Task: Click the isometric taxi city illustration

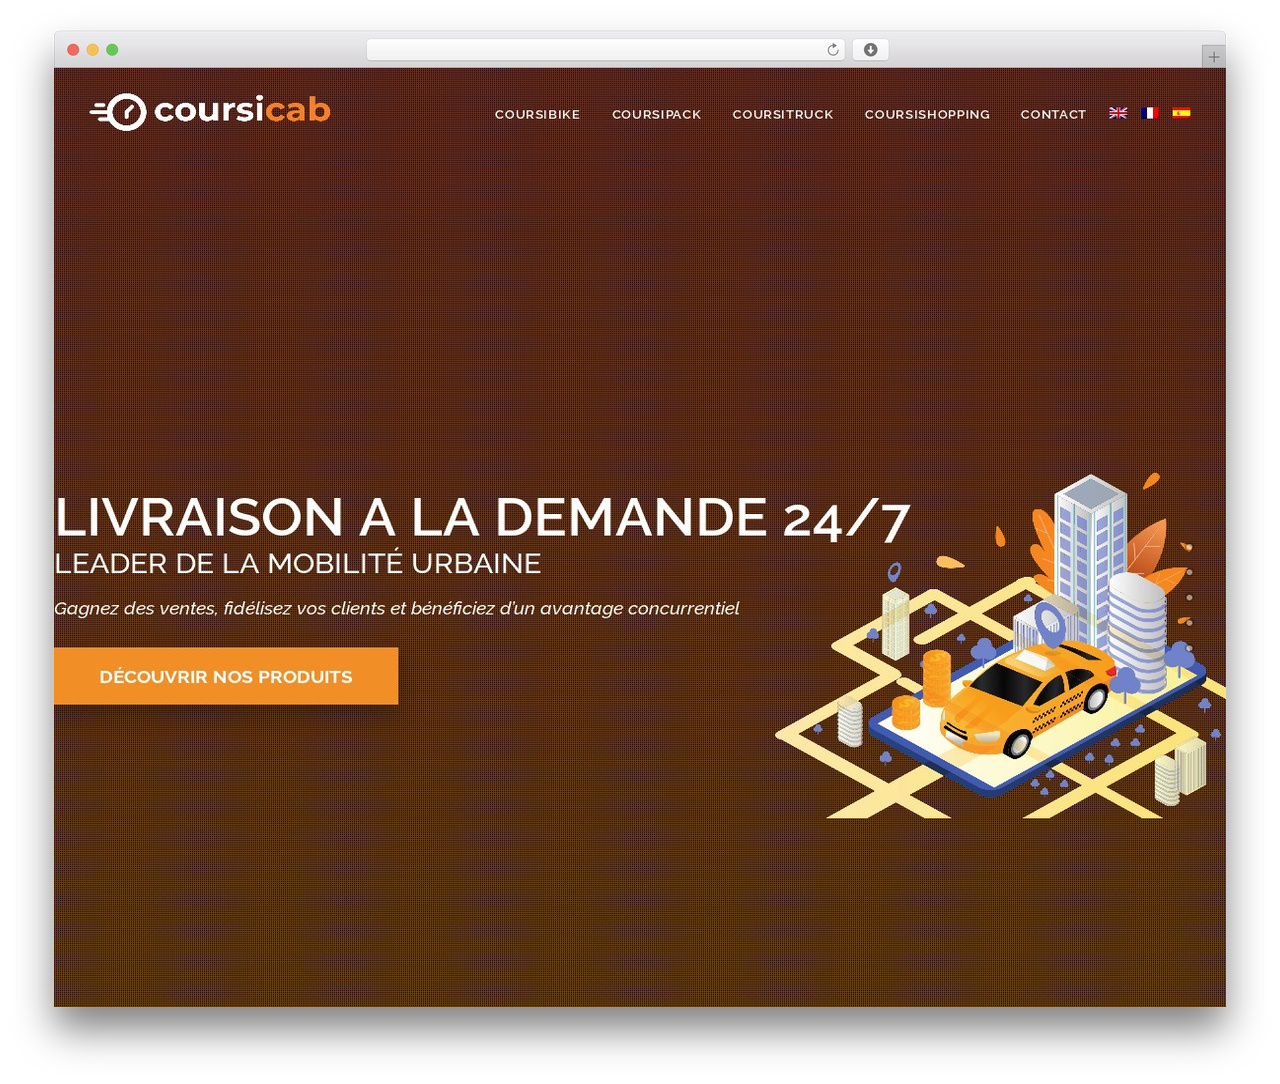Action: coord(1000,646)
